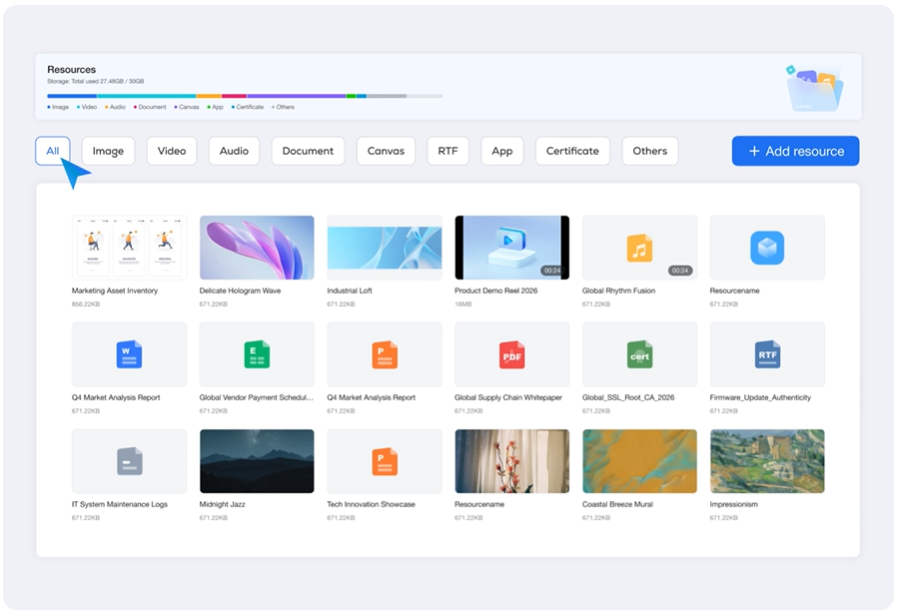Open the green spreadsheet Global Vendor Payment icon

coord(257,354)
